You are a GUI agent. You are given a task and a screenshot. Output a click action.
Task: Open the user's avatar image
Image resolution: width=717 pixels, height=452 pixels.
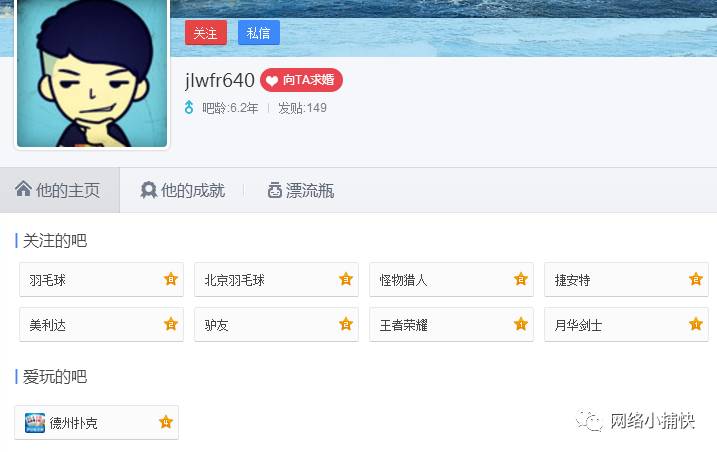point(92,73)
